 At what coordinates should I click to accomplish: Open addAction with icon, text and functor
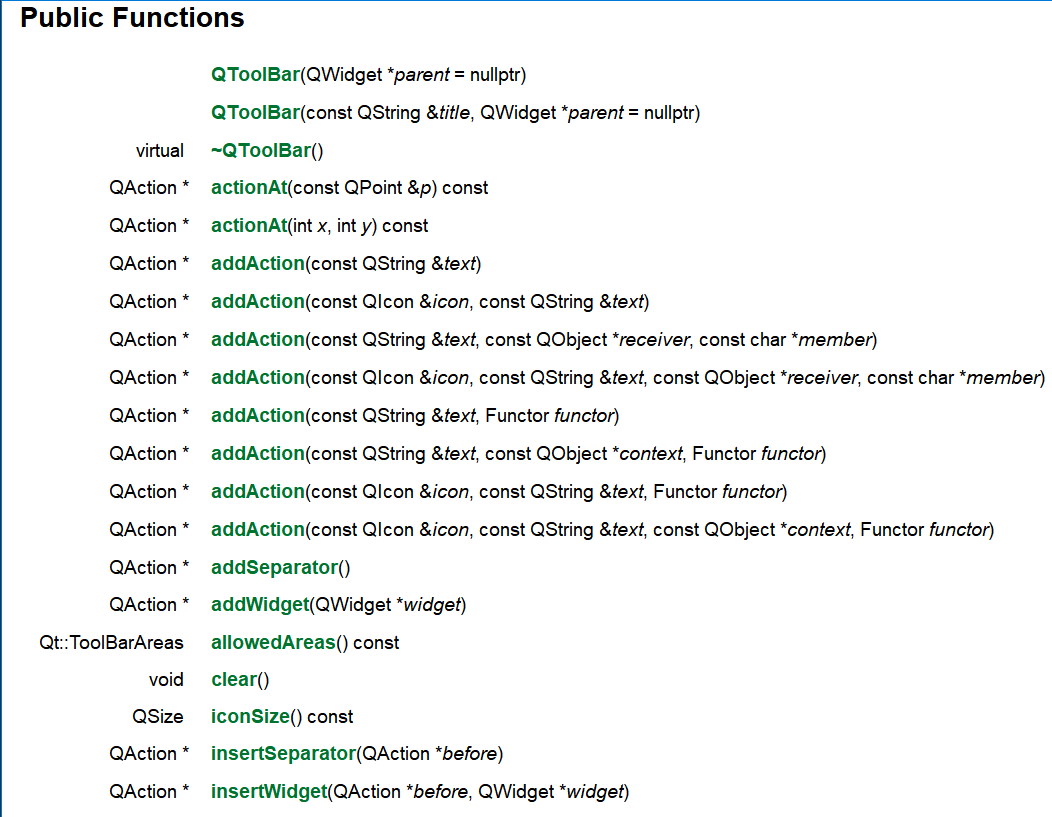pos(258,492)
